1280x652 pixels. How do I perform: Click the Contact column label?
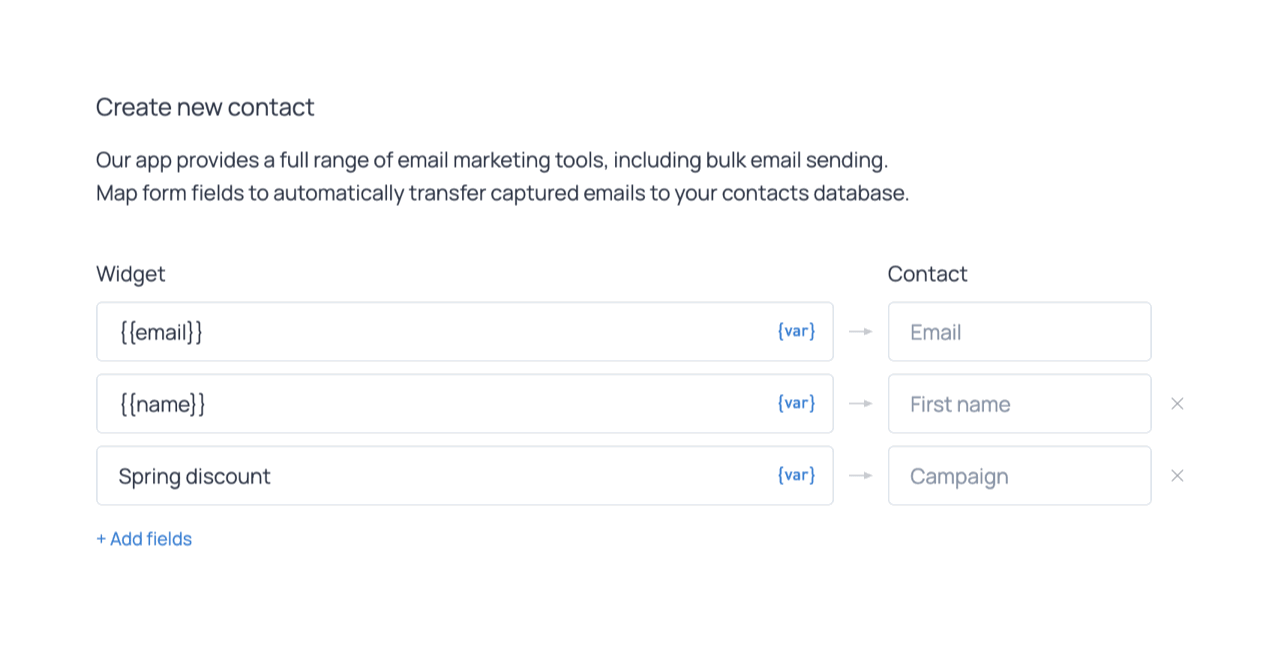click(x=927, y=274)
